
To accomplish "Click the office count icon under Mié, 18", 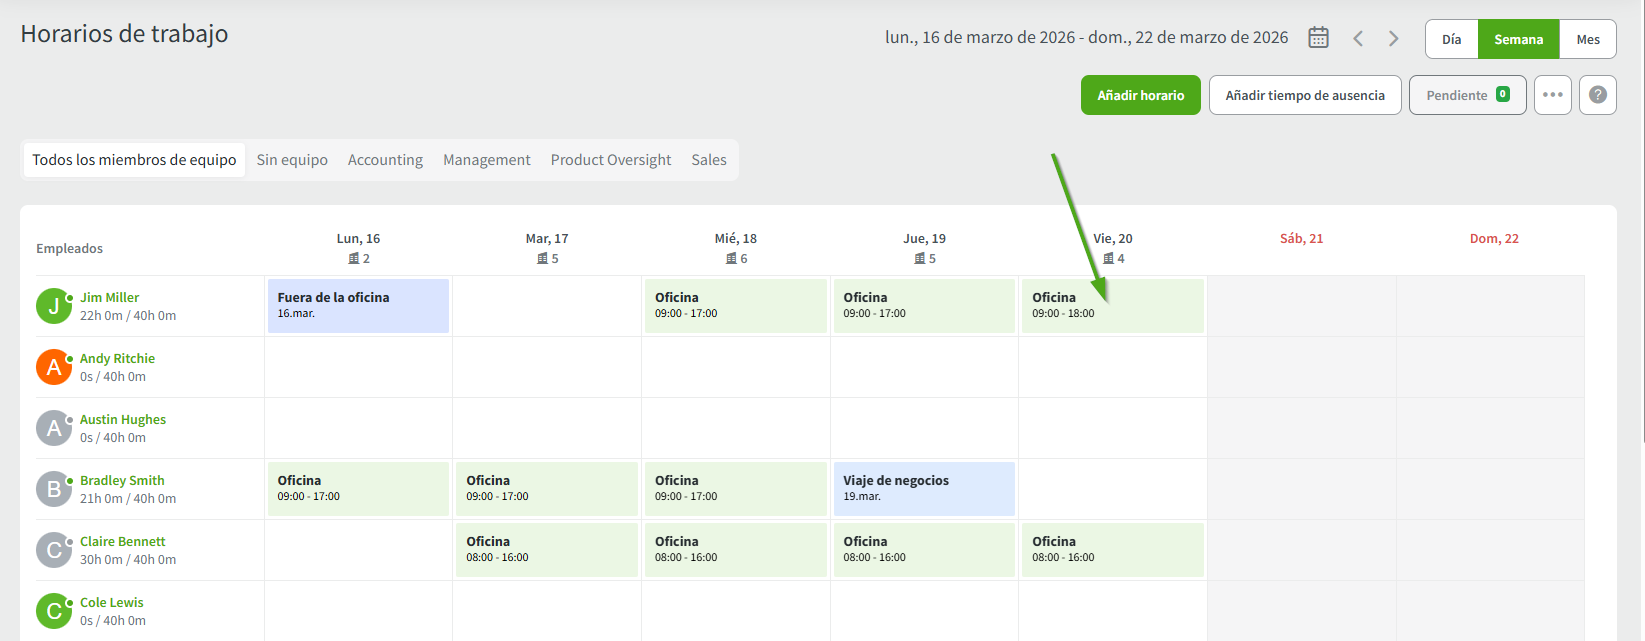I will pos(731,259).
